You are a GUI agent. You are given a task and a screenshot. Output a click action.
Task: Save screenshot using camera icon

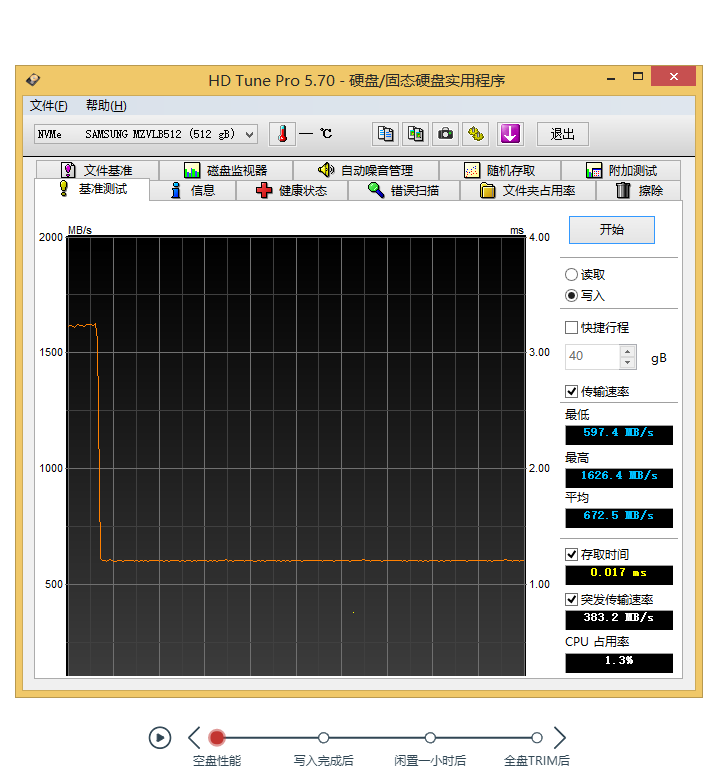445,134
